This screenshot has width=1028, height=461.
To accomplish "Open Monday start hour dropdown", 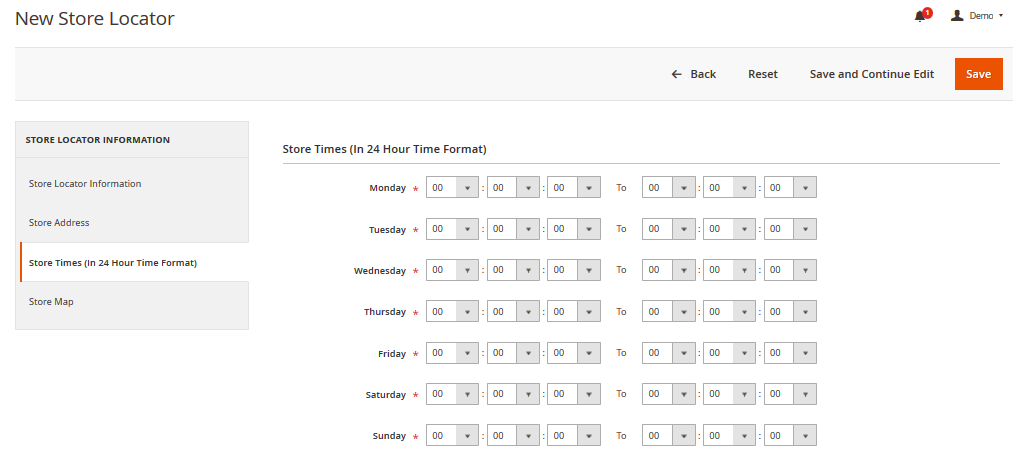I will (x=452, y=188).
